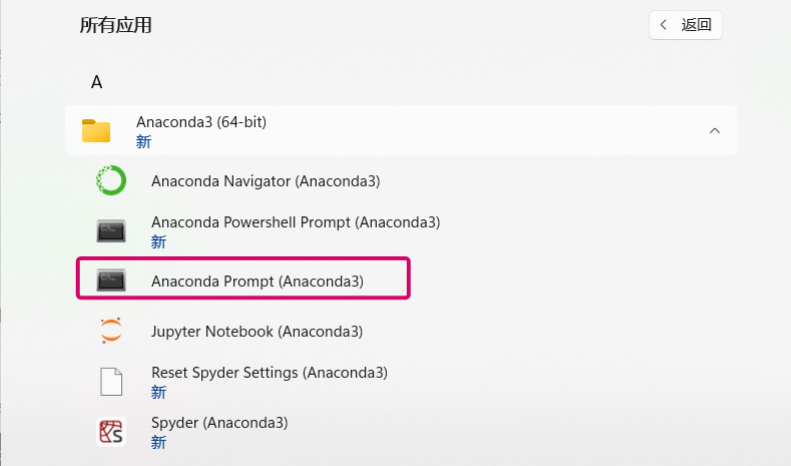
Task: Launch Jupyter Notebook (Anaconda3) entry
Action: [256, 331]
